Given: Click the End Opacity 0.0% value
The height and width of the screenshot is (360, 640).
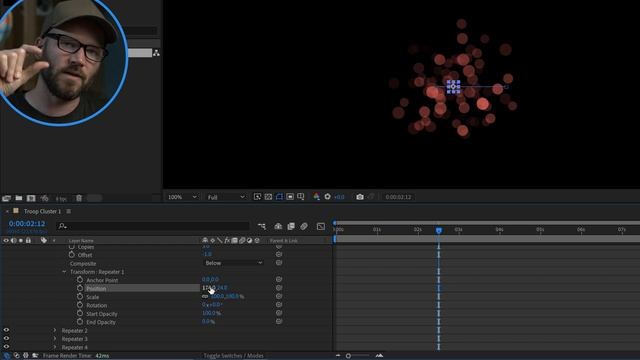Looking at the screenshot, I should 208,322.
